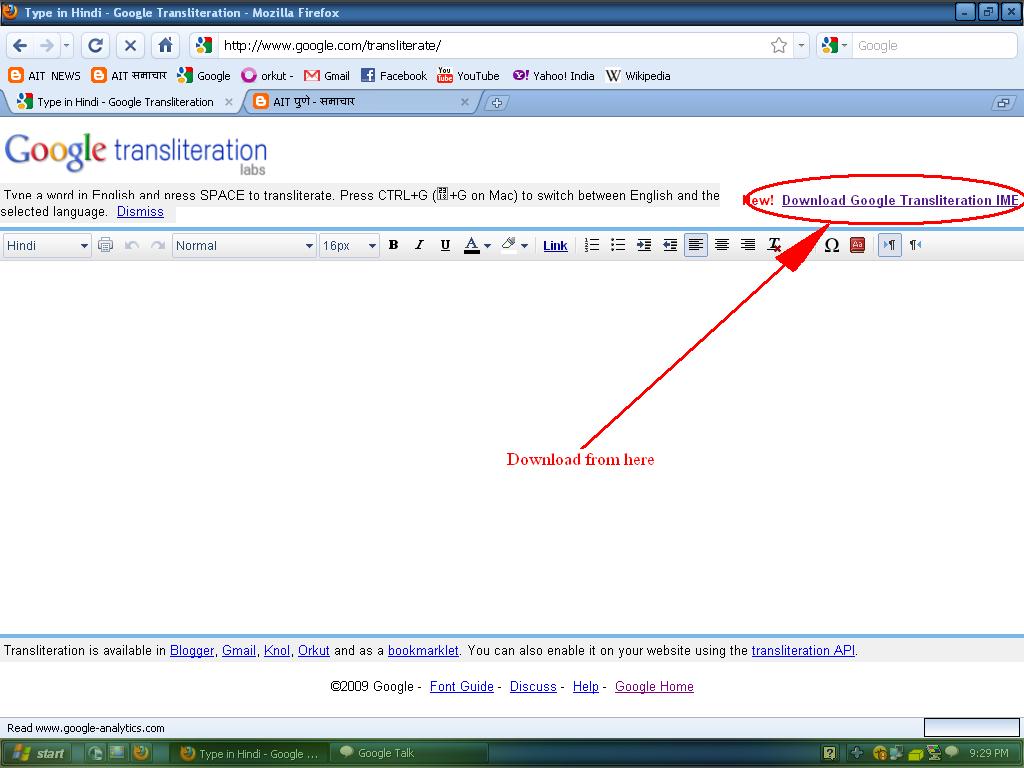The image size is (1024, 768).
Task: Open the orkut bookmark
Action: click(267, 76)
